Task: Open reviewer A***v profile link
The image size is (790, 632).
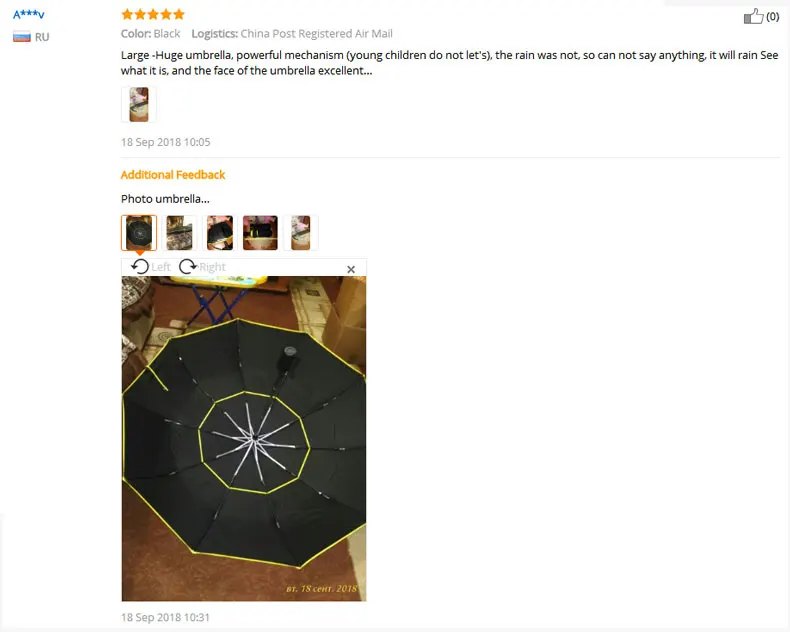Action: click(29, 14)
